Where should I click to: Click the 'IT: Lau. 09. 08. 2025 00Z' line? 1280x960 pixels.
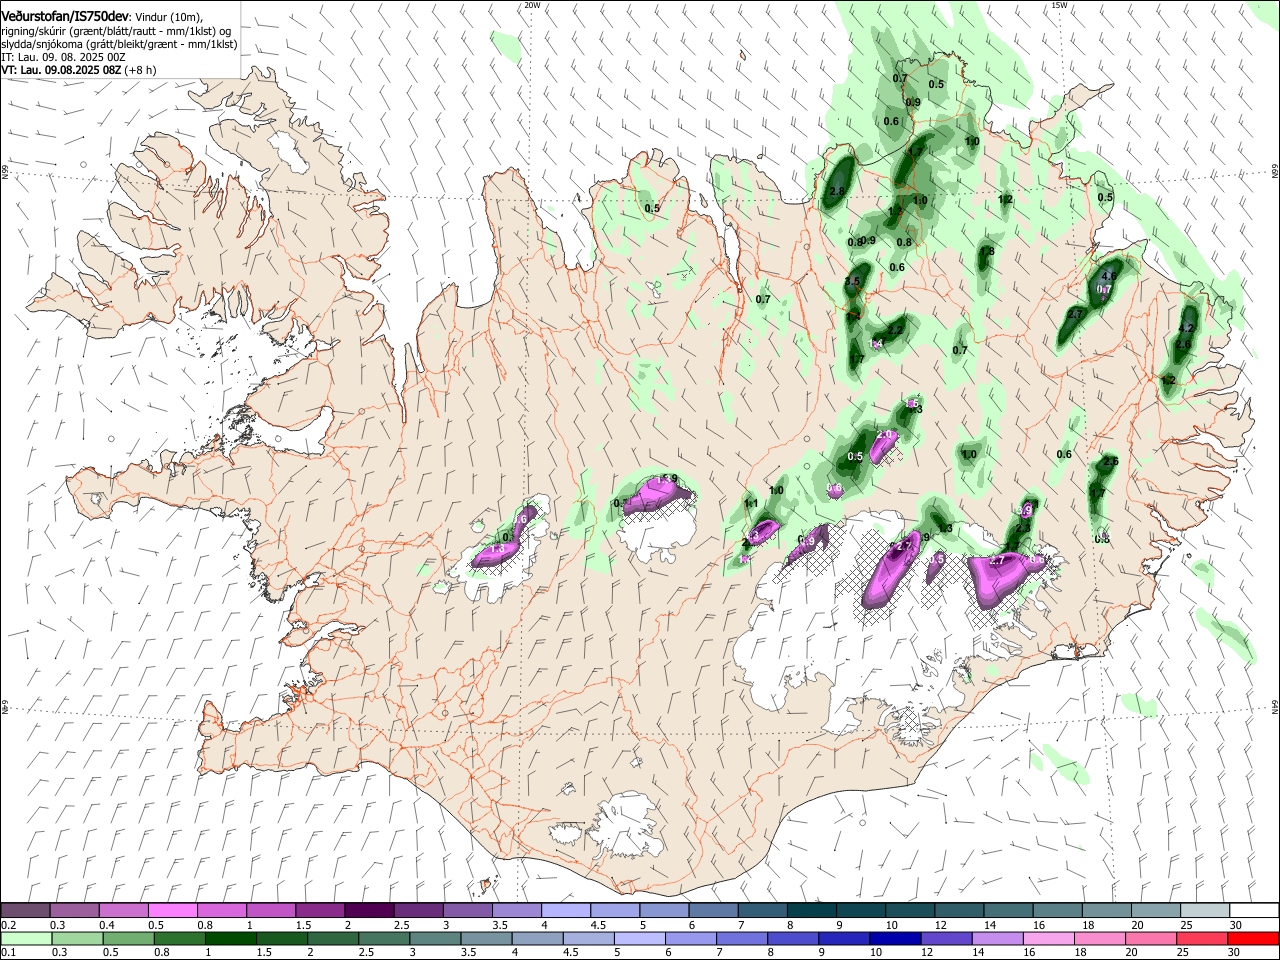coord(63,57)
